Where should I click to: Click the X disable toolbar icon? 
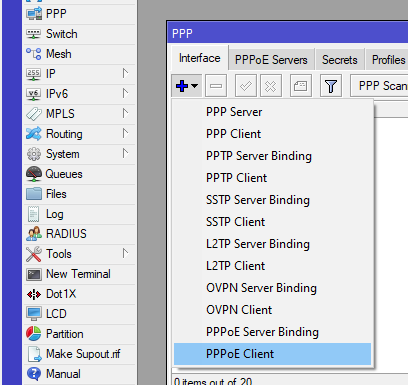coord(271,86)
